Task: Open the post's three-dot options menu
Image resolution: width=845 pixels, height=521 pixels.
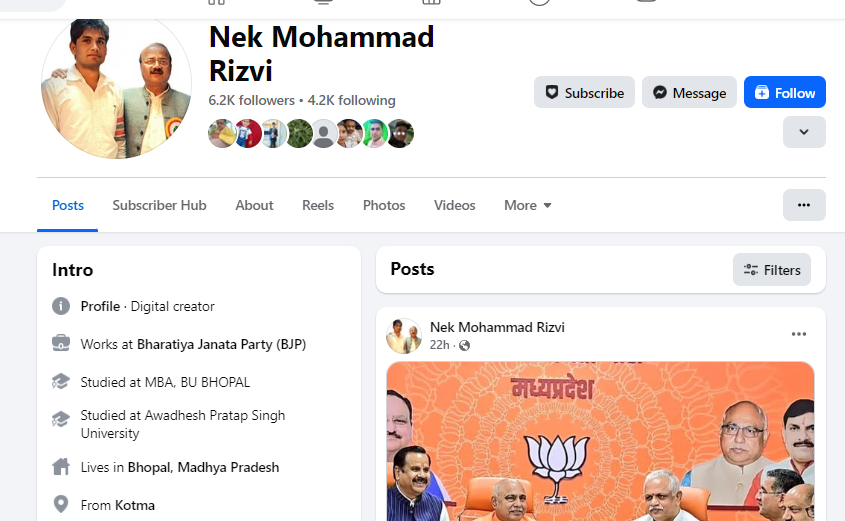Action: tap(799, 334)
